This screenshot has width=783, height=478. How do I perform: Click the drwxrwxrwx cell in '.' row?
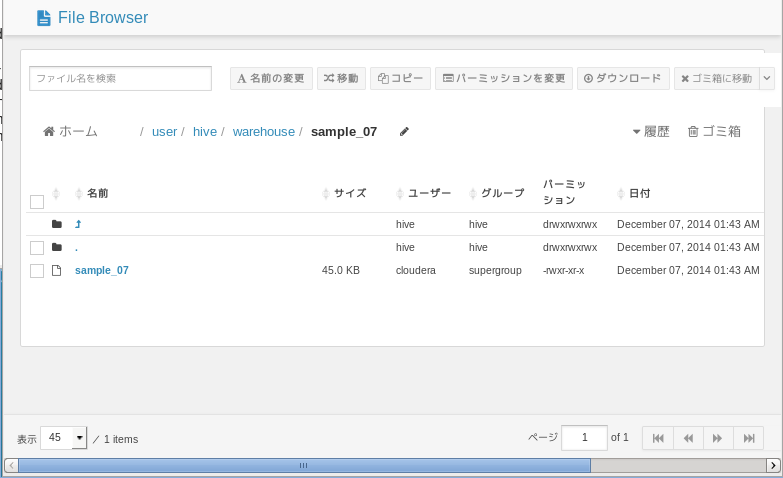click(570, 247)
